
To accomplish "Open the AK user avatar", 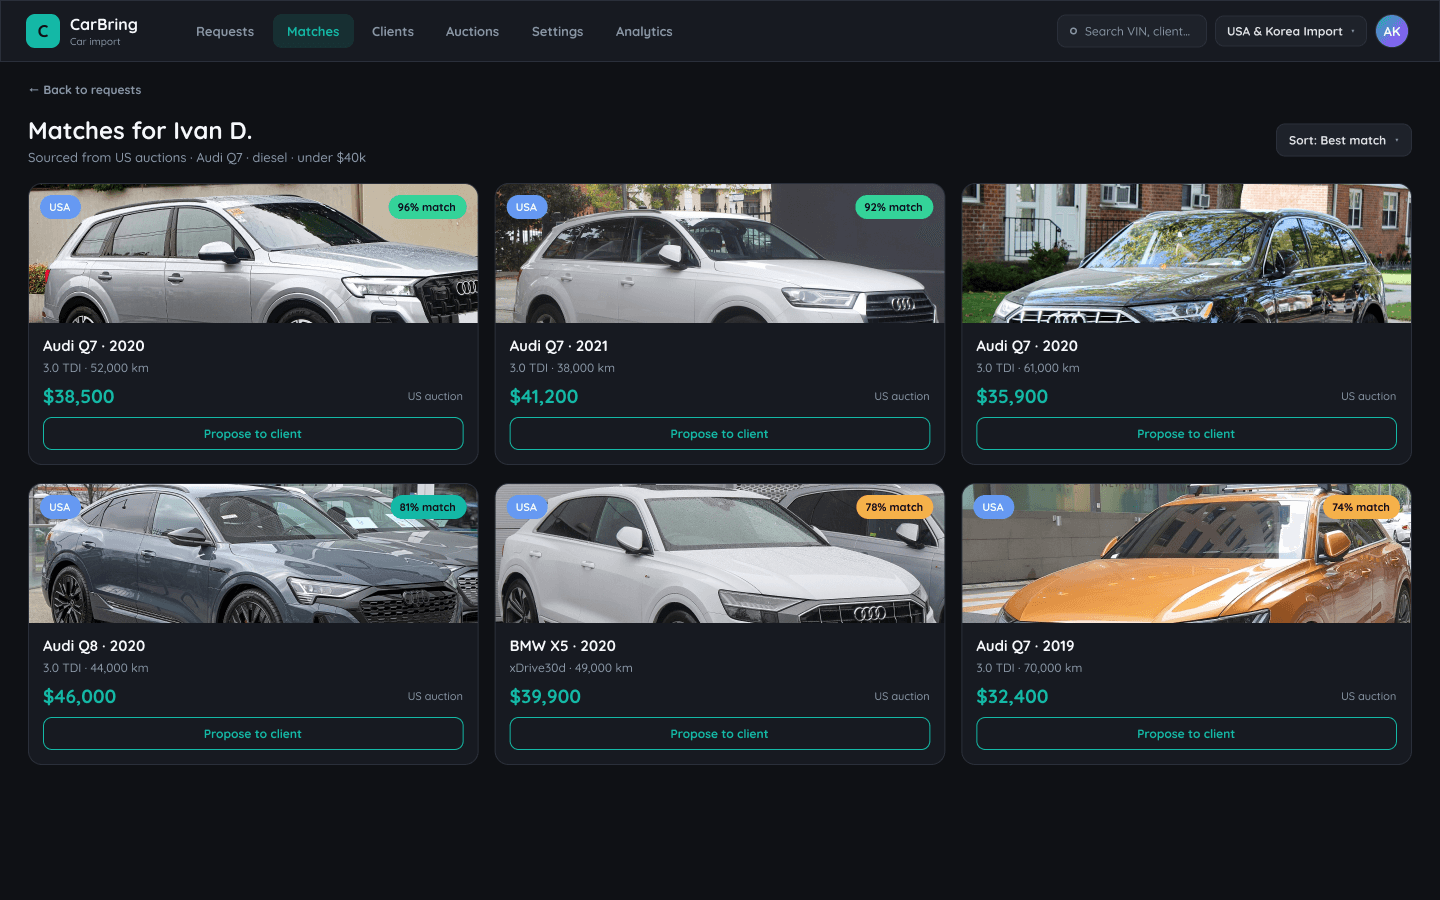I will (1391, 31).
